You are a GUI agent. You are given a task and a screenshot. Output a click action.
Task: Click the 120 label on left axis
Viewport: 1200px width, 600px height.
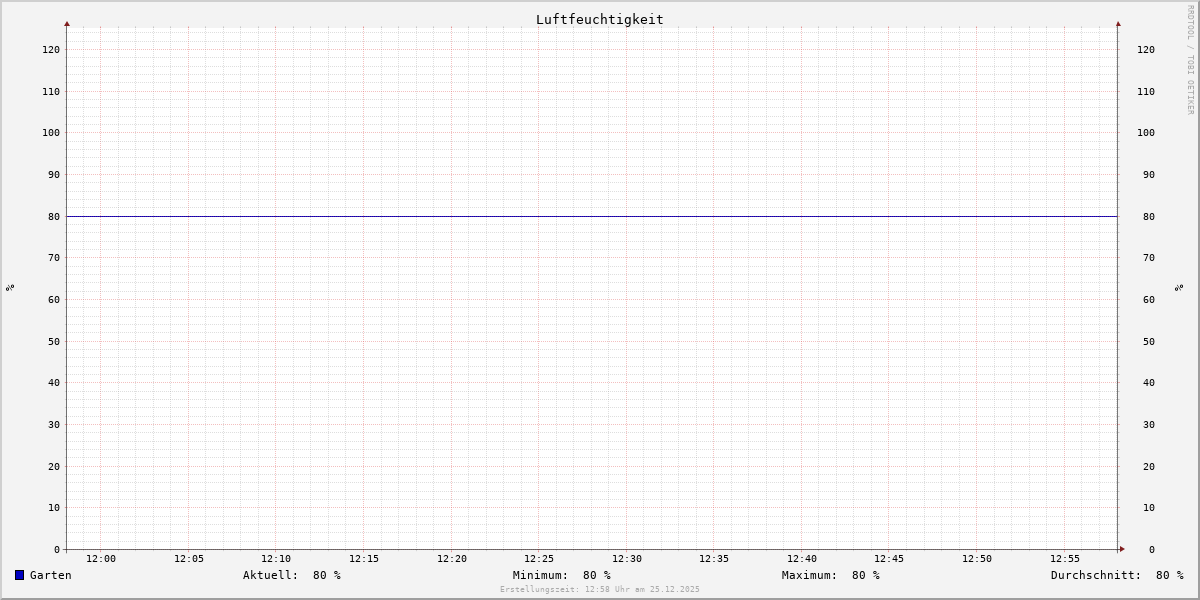tap(51, 49)
